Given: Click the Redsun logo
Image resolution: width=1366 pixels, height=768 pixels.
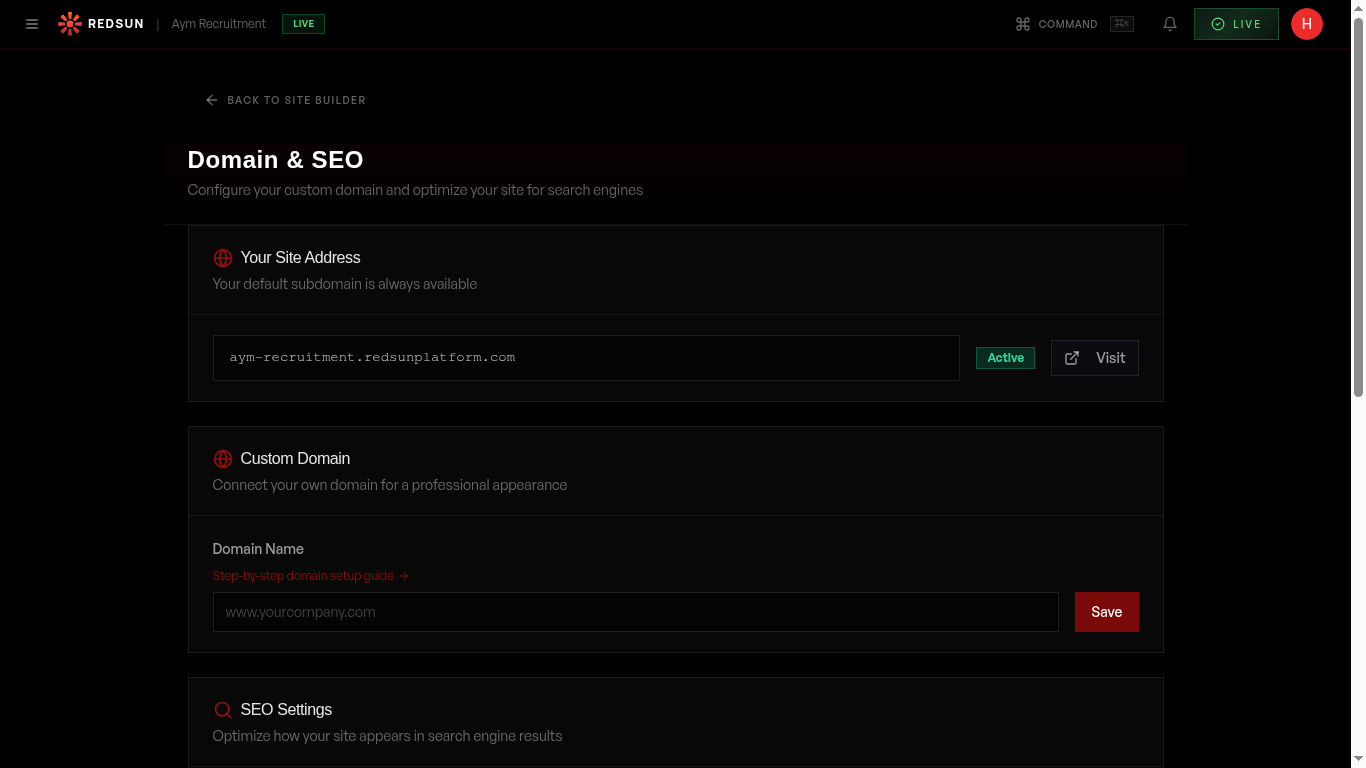Looking at the screenshot, I should tap(70, 23).
